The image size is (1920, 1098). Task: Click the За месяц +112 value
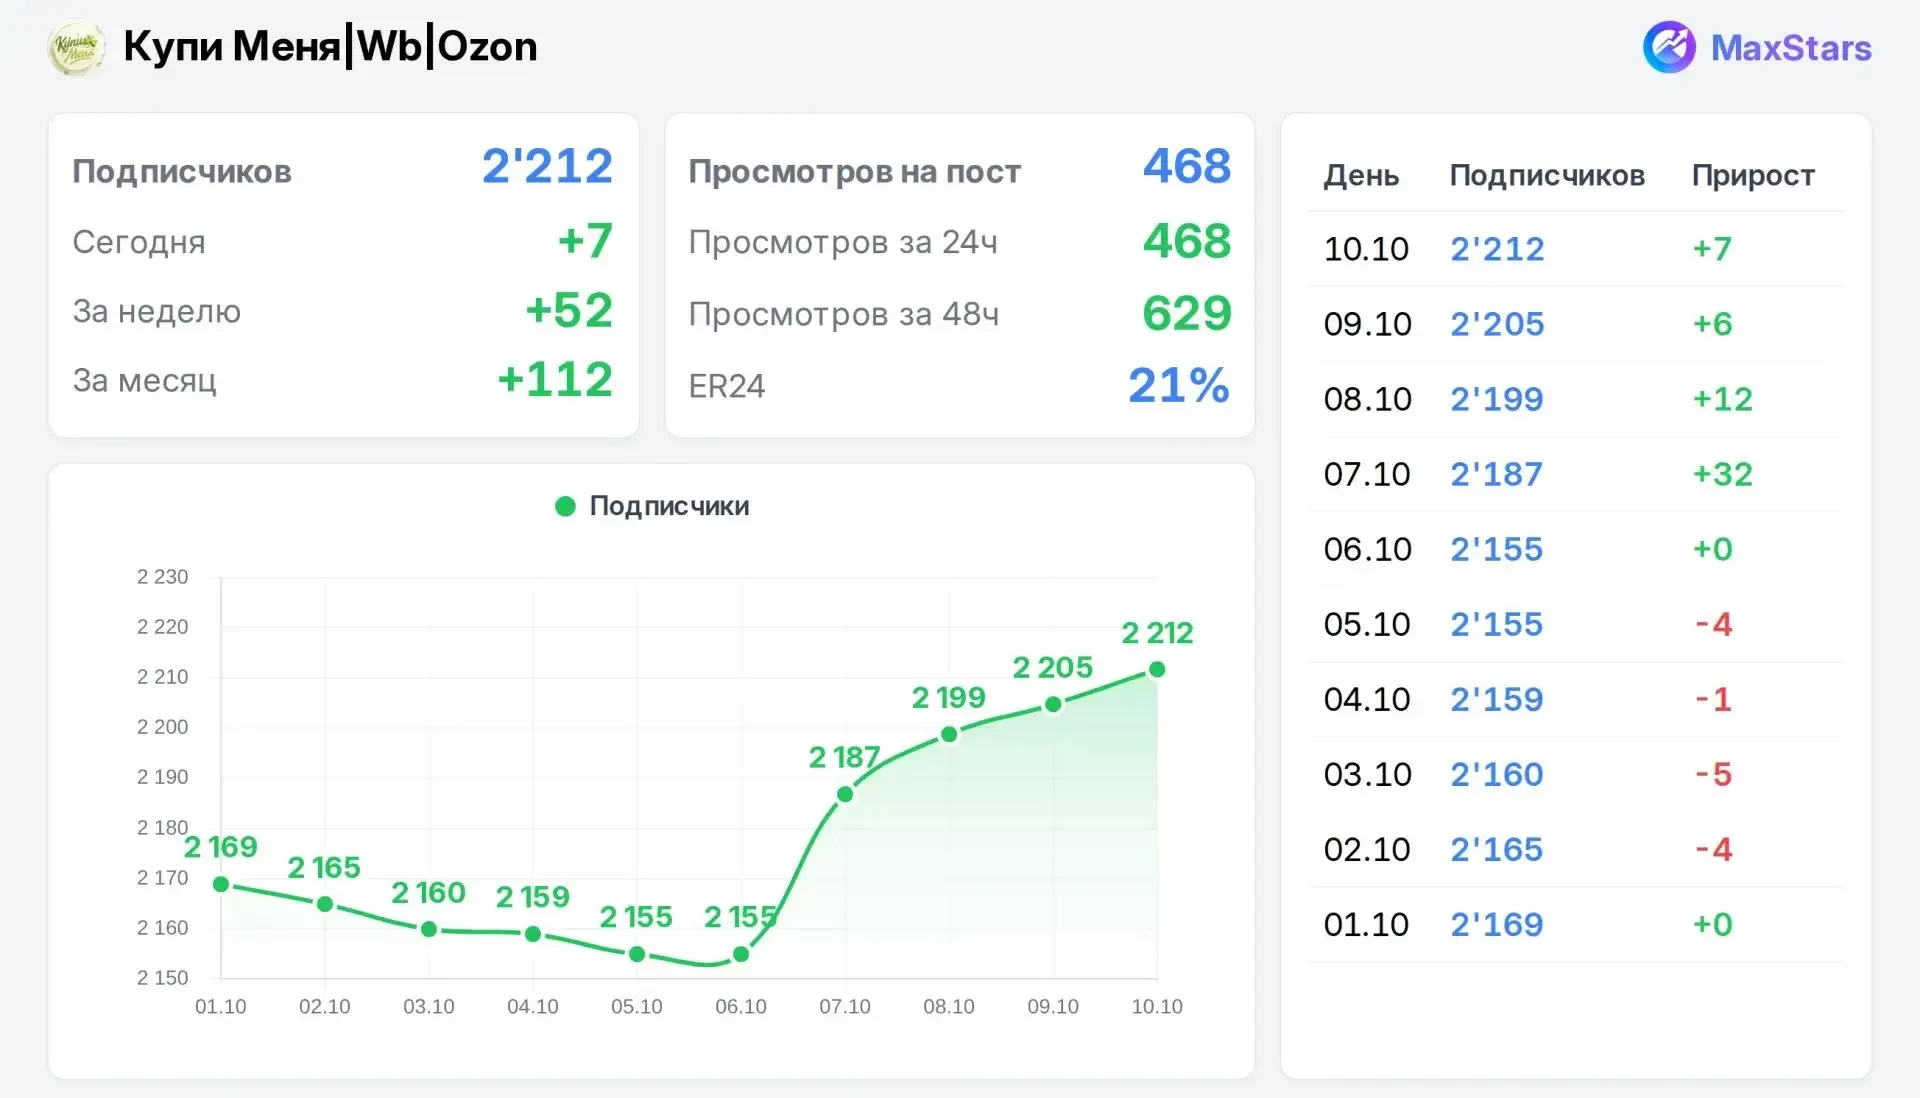[555, 379]
